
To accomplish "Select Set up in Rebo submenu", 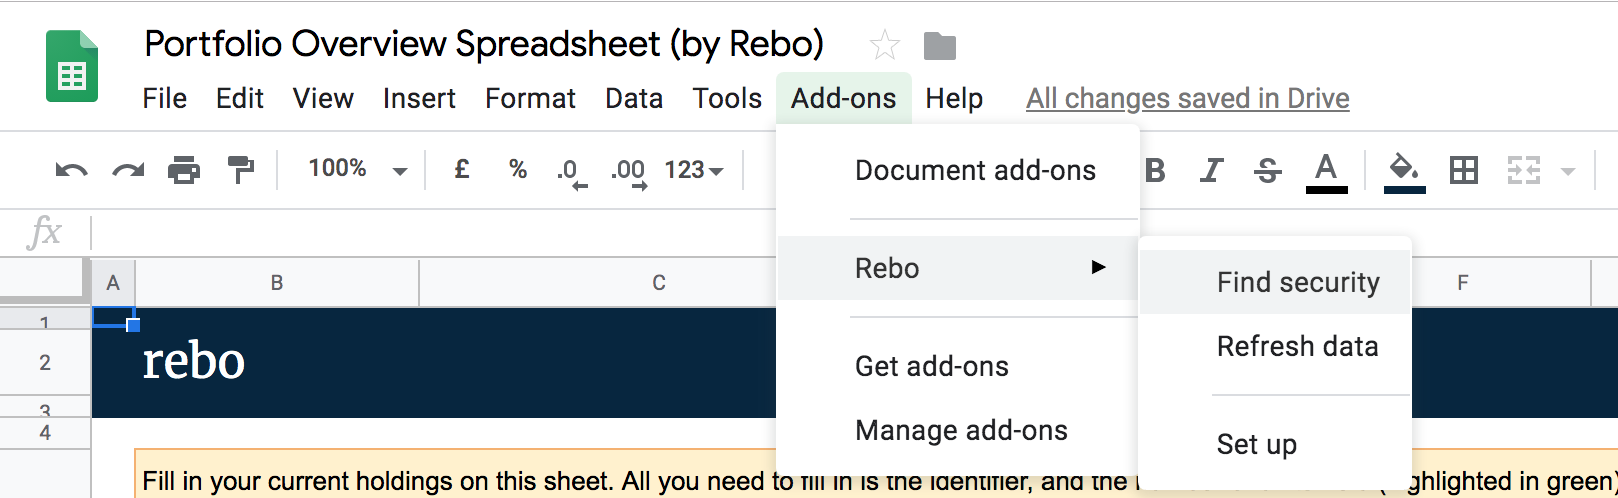I will 1275,444.
